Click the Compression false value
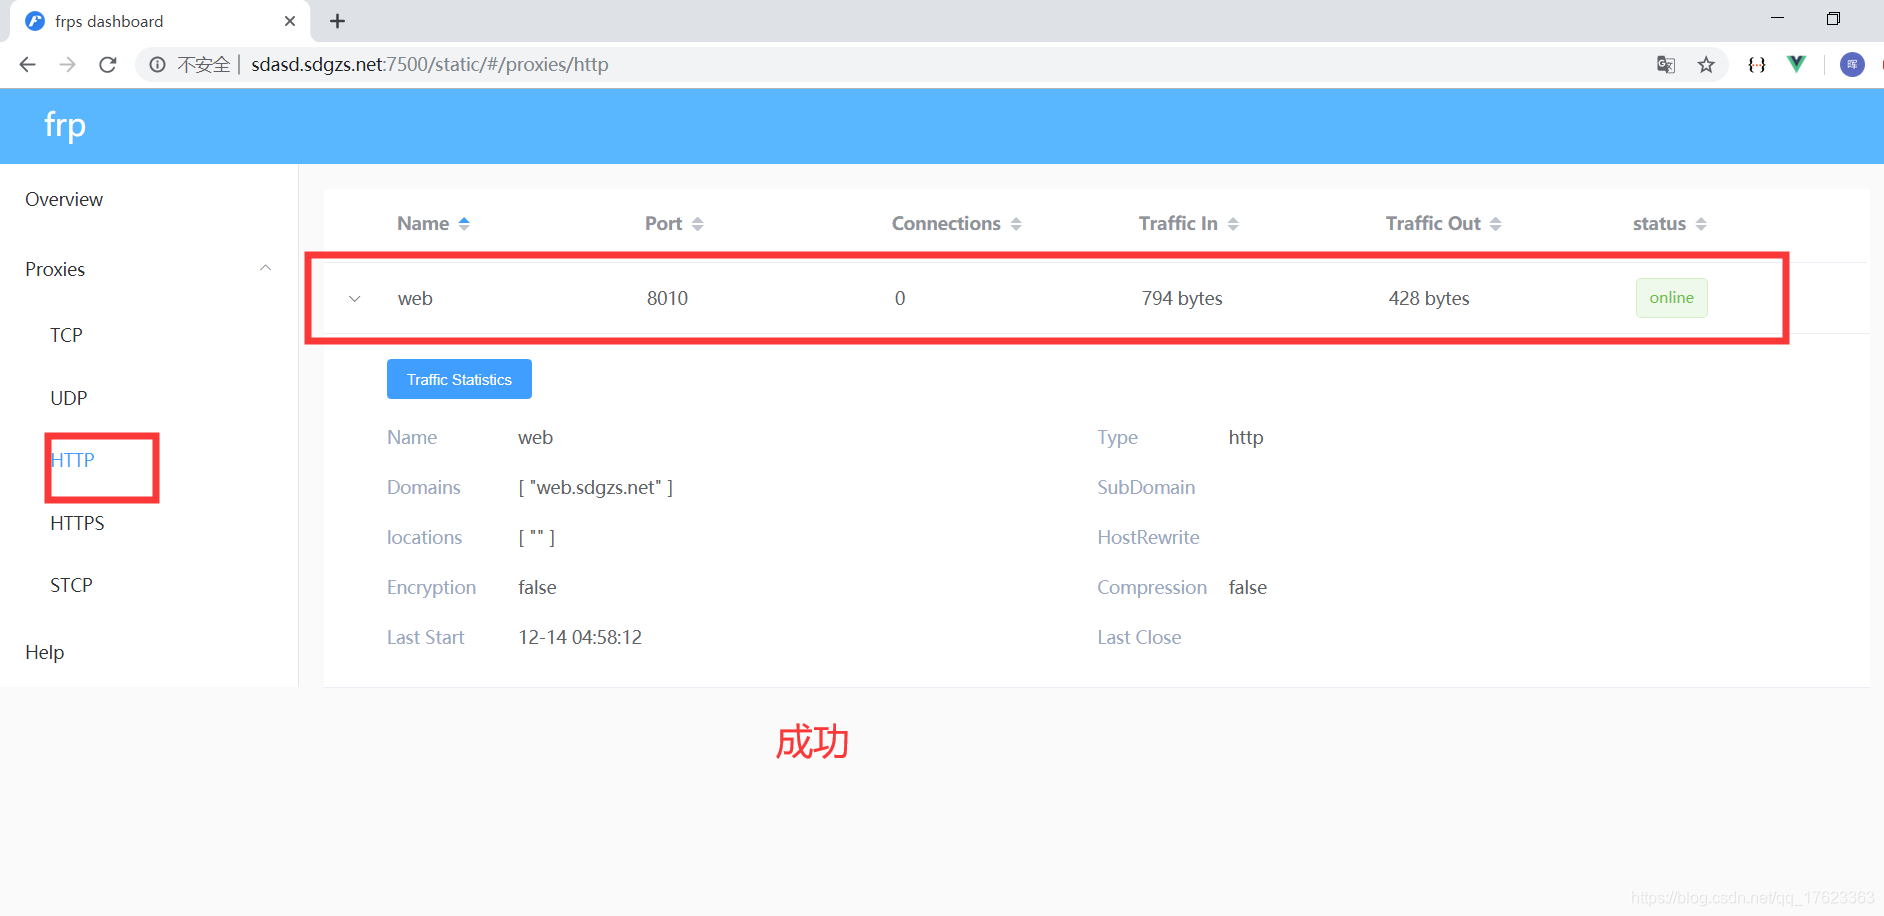Viewport: 1884px width, 916px height. click(1248, 588)
